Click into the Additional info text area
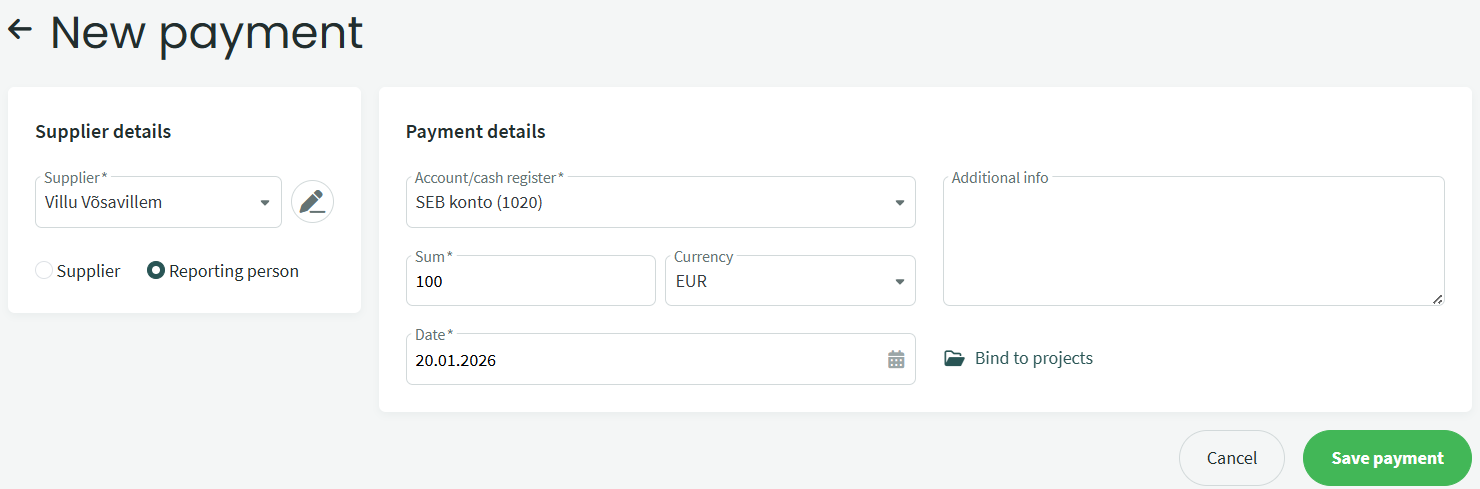This screenshot has height=489, width=1480. pyautogui.click(x=1192, y=245)
